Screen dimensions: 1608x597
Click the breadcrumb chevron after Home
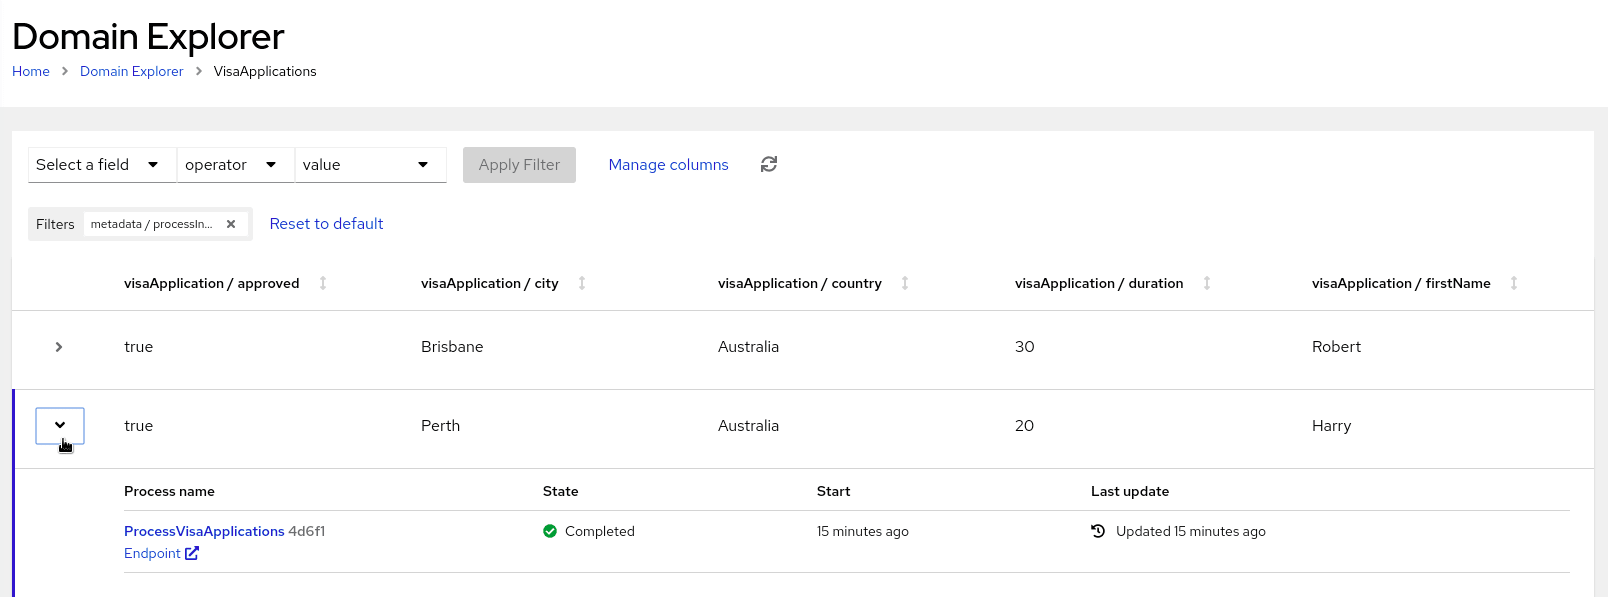tap(65, 71)
